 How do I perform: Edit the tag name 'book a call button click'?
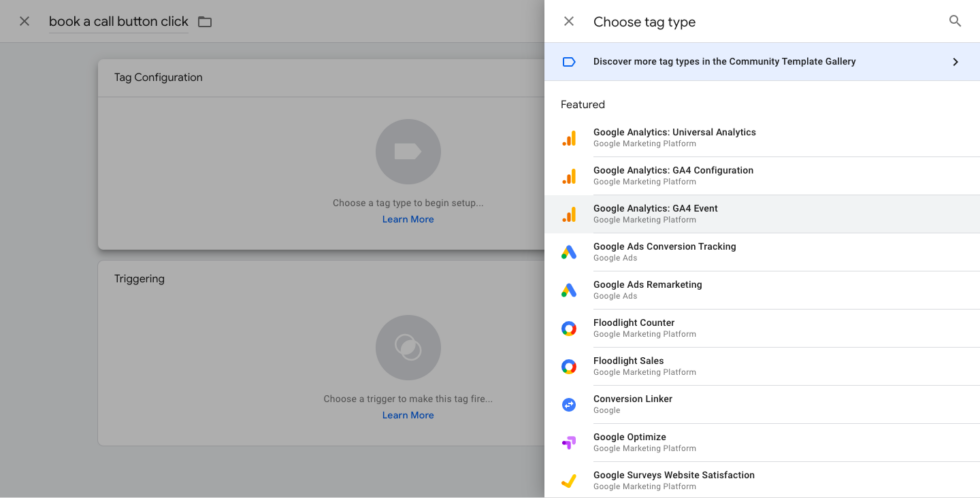pyautogui.click(x=118, y=21)
